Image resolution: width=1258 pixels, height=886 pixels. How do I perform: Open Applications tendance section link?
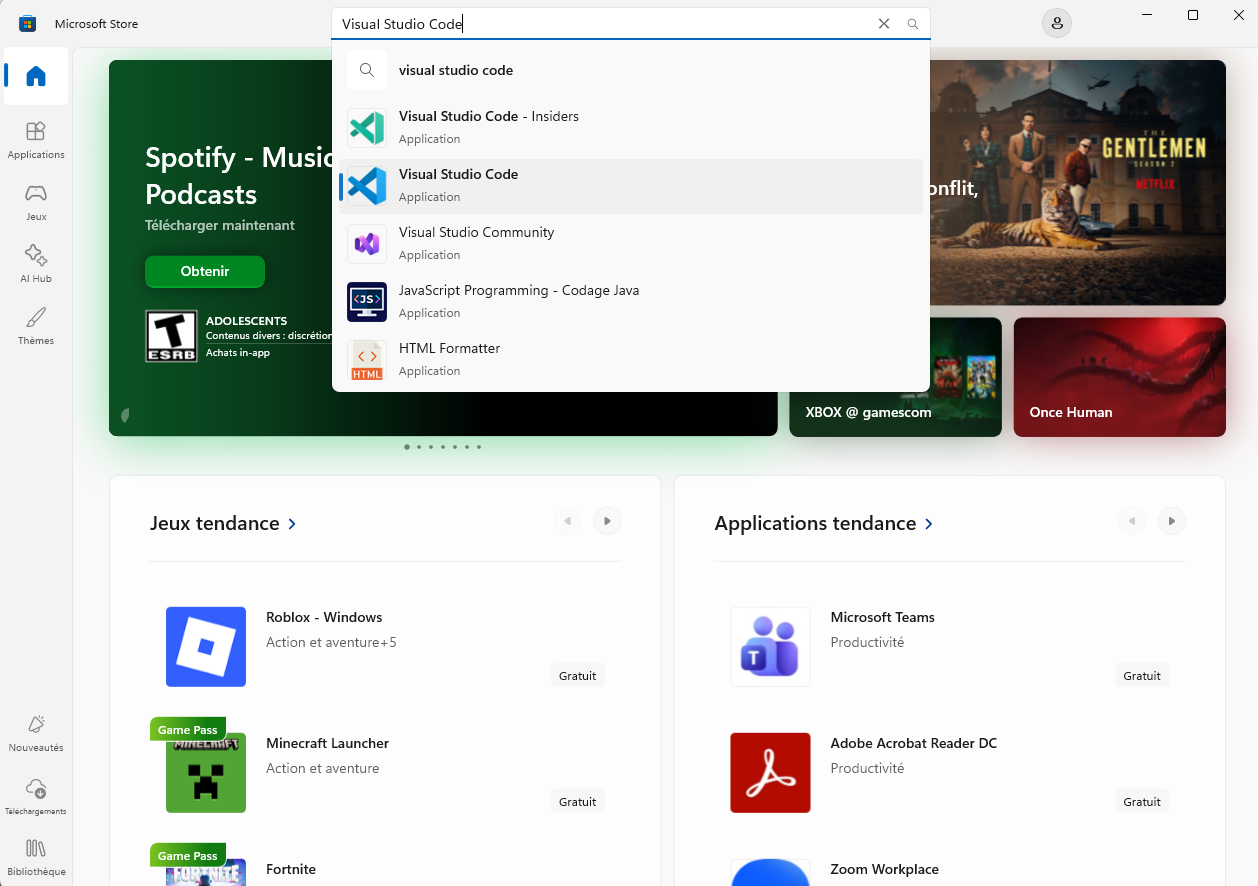824,524
